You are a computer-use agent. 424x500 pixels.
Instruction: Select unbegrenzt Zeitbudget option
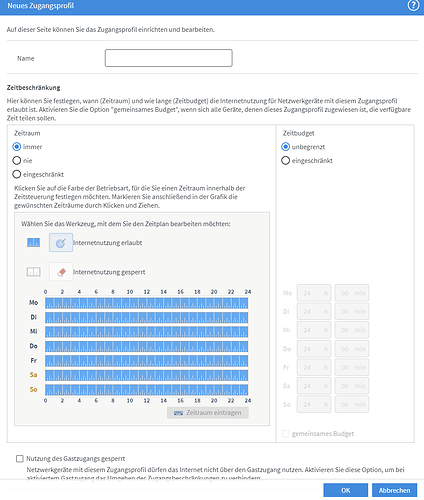285,147
